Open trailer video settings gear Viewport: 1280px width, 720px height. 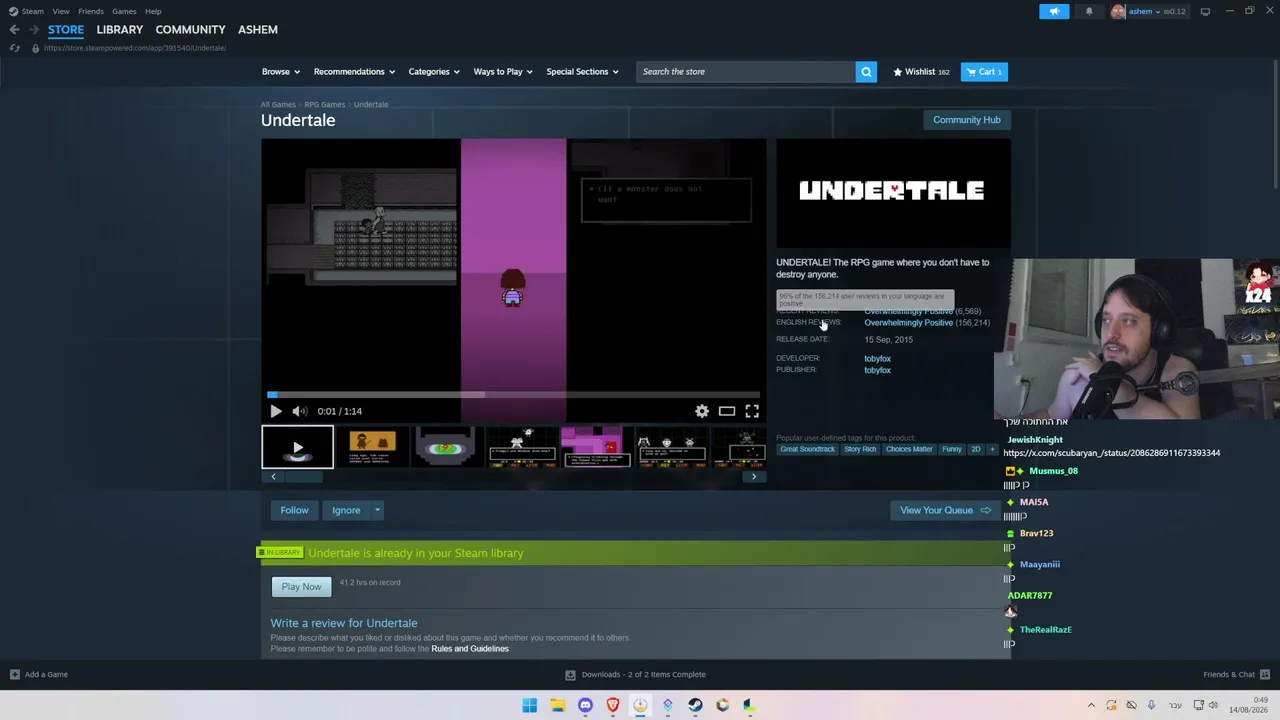tap(702, 411)
